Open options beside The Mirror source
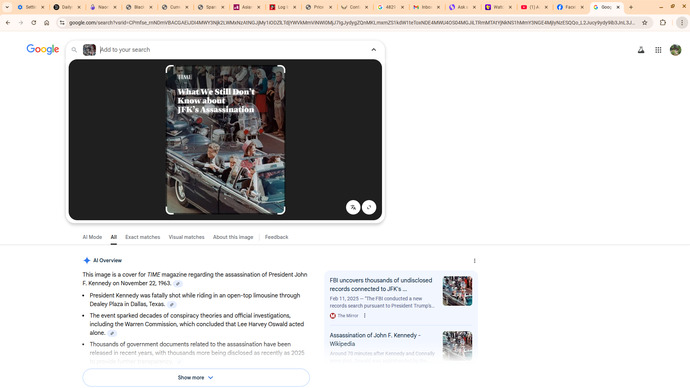The image size is (690, 388). pos(364,316)
